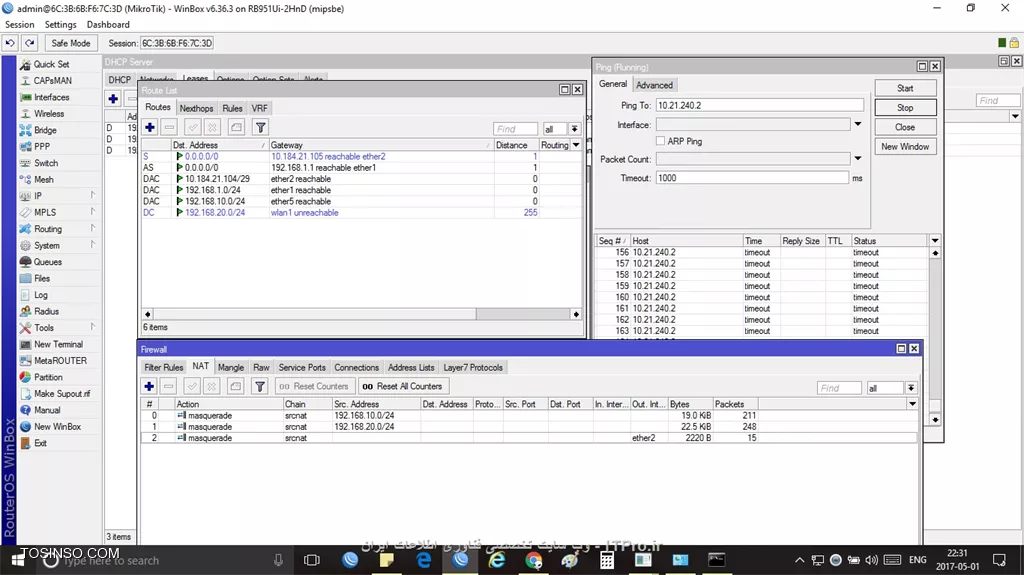
Task: Open New WinBox from the sidebar
Action: [57, 426]
